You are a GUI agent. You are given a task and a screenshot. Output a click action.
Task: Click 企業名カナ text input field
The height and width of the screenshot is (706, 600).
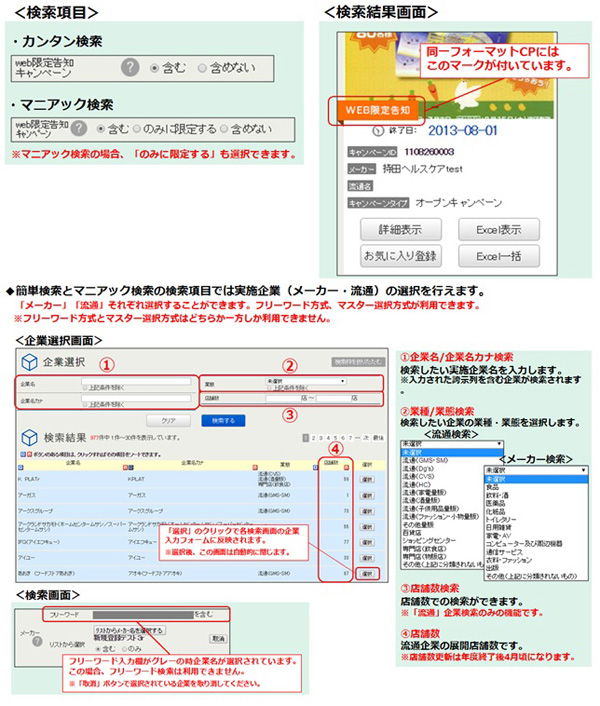(136, 398)
